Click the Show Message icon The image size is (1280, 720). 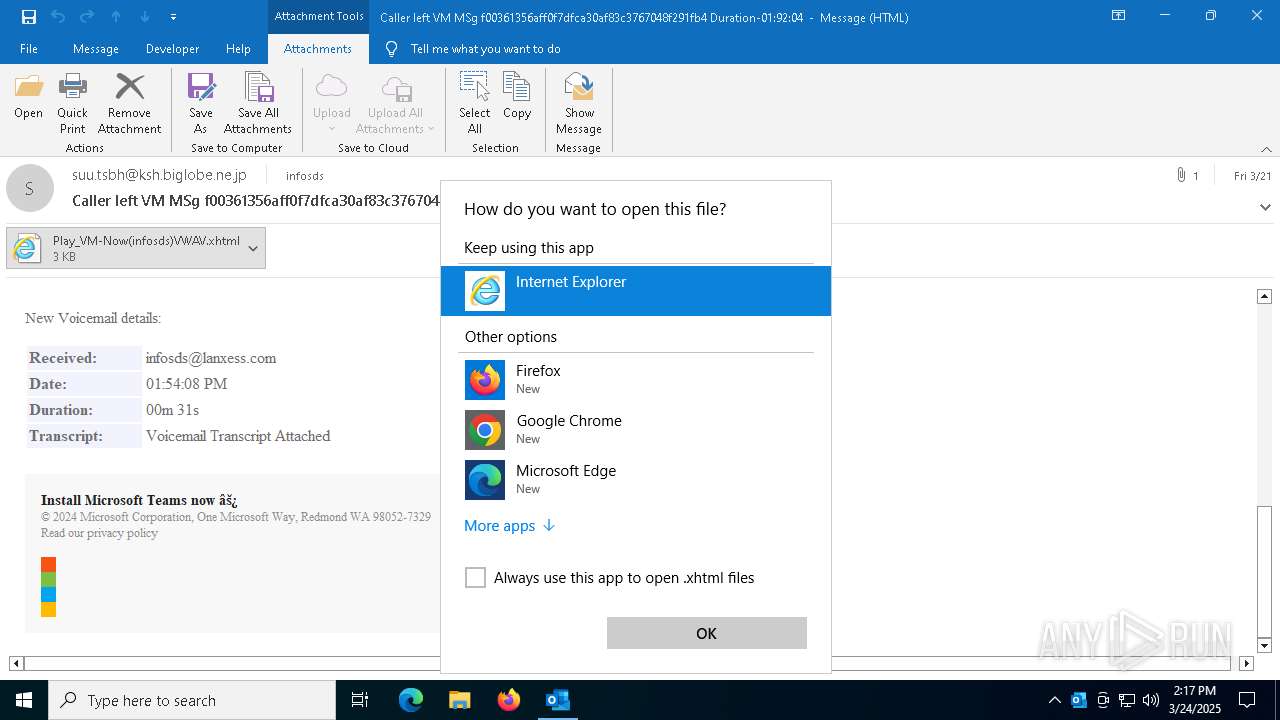point(579,103)
